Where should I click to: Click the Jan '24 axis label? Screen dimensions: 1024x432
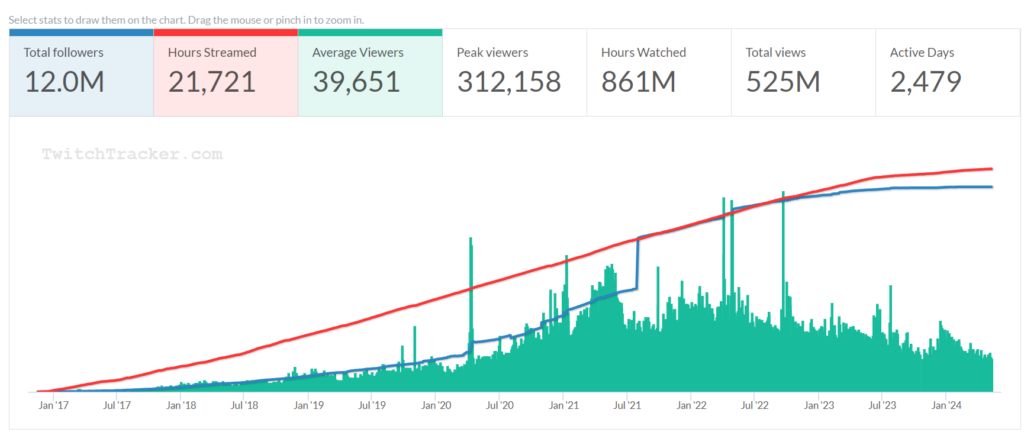pos(947,406)
